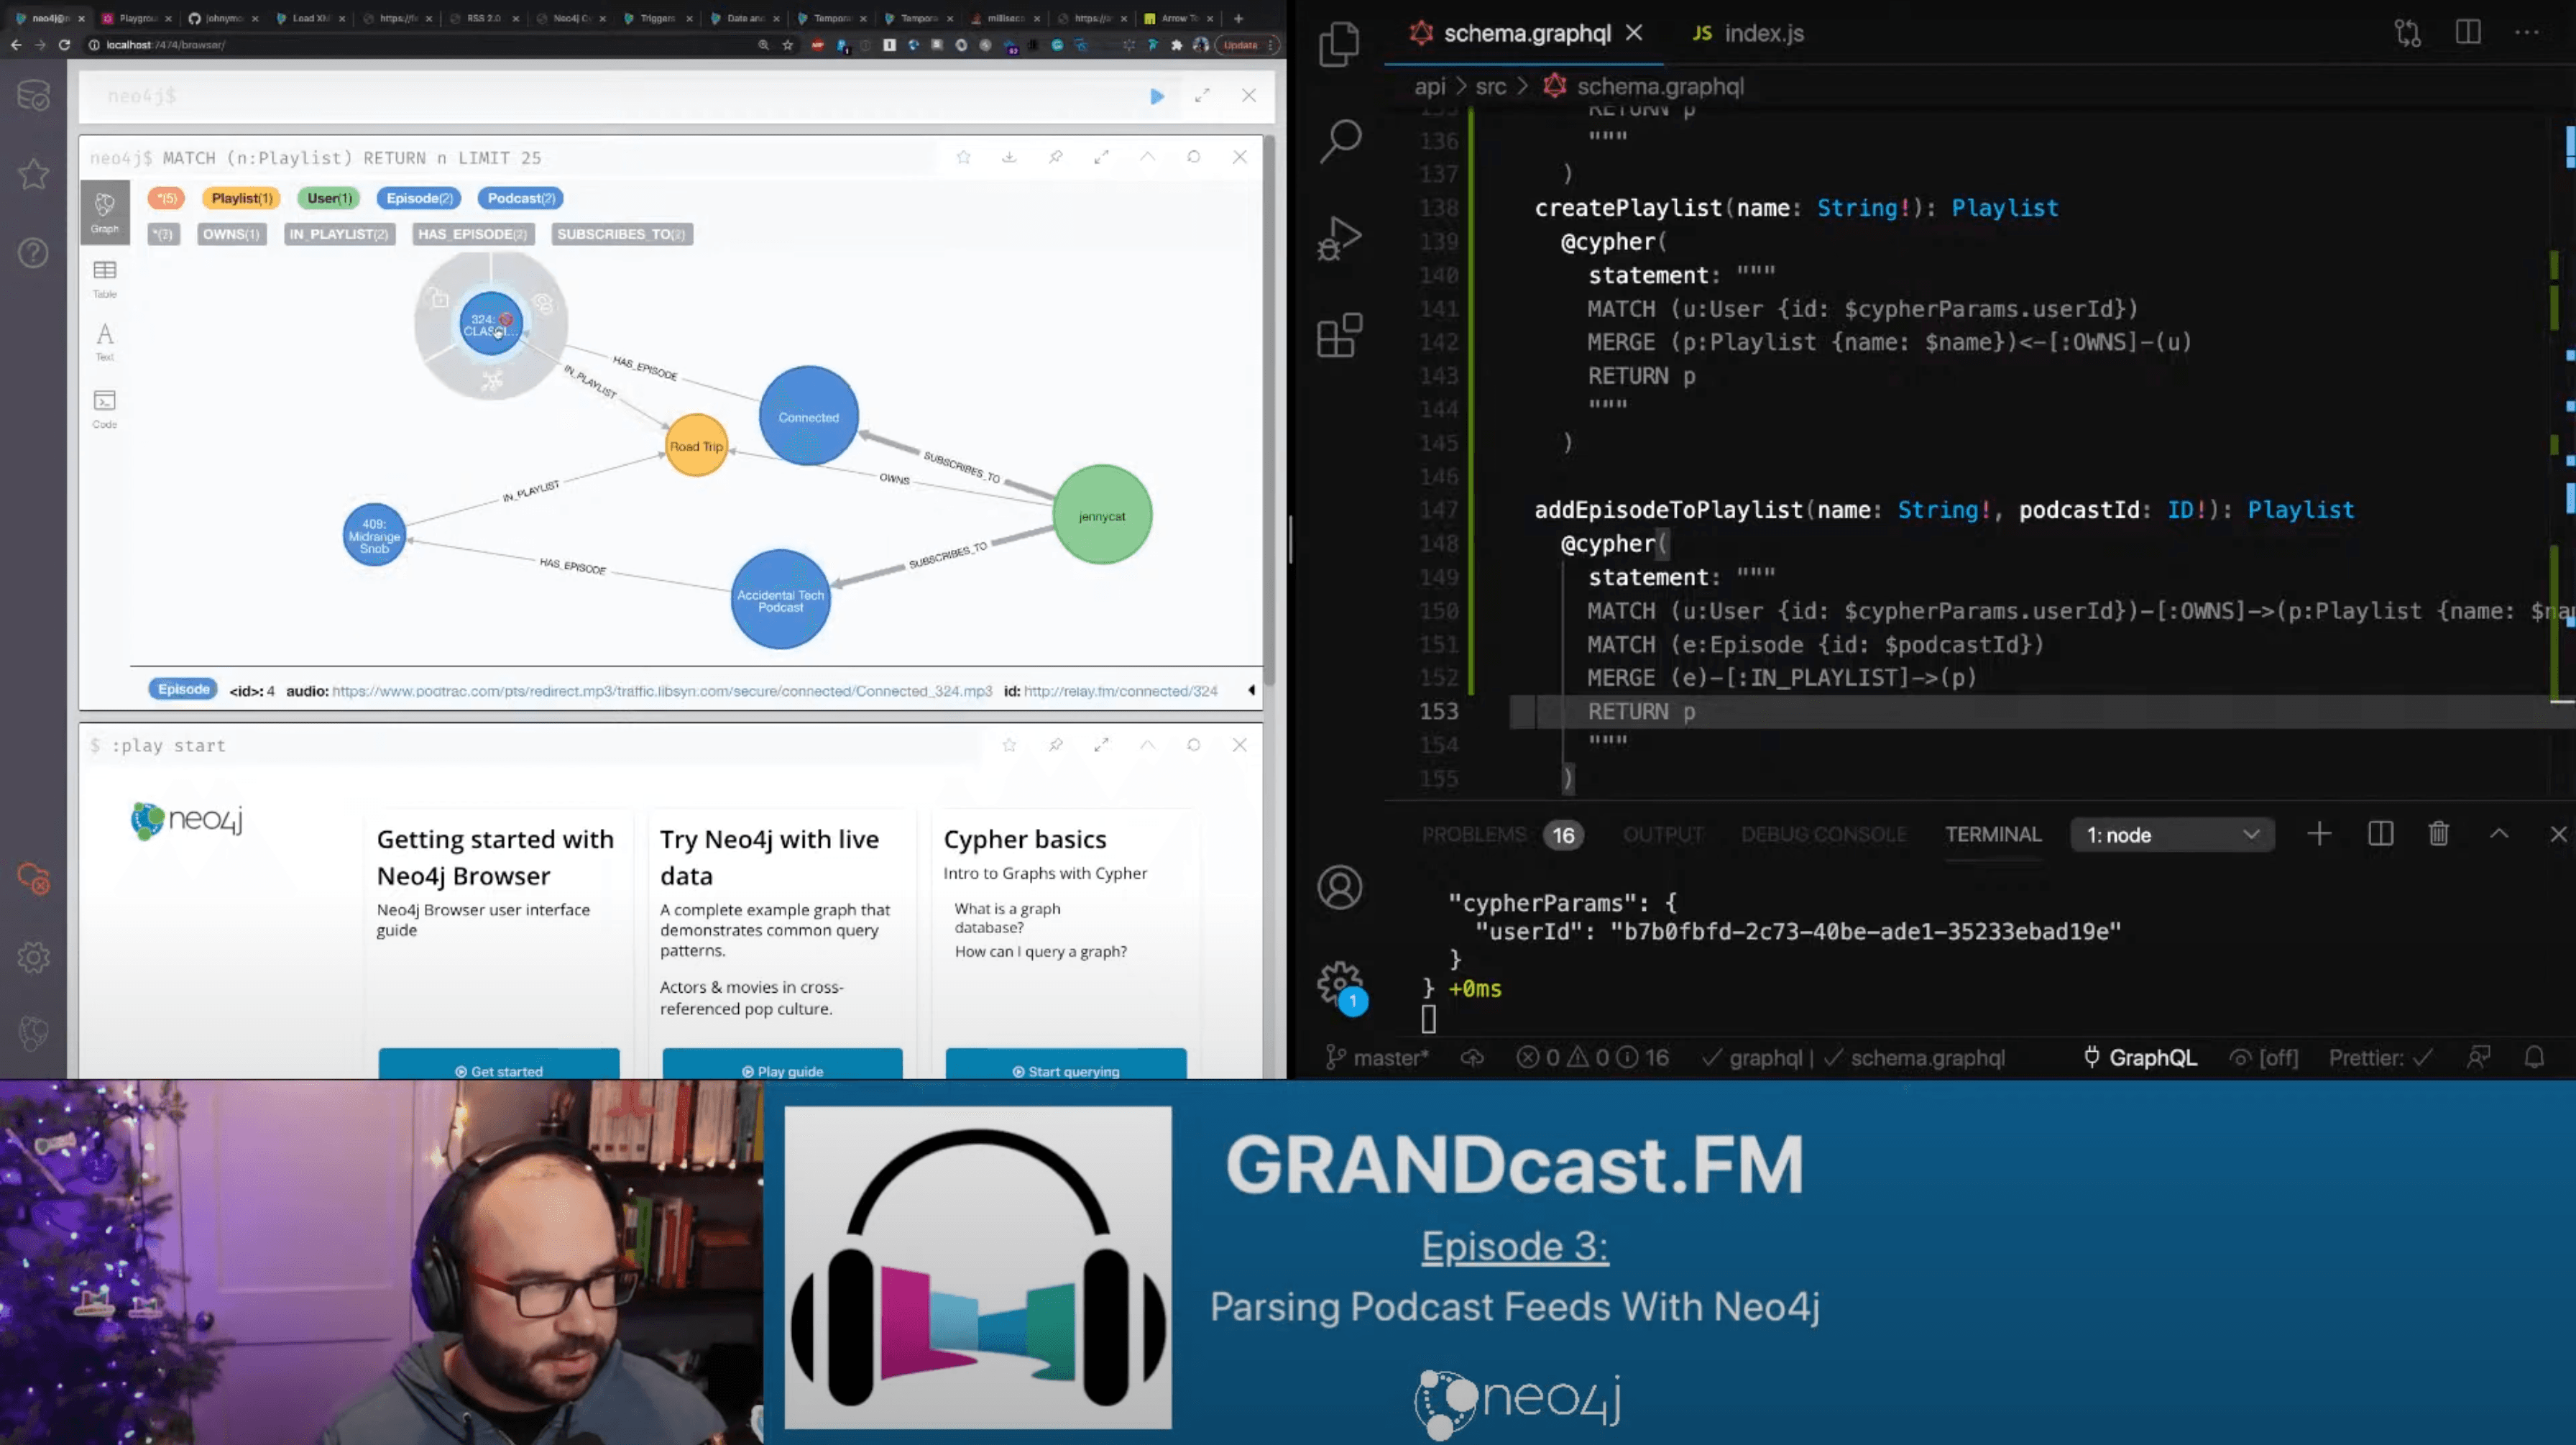This screenshot has height=1445, width=2576.
Task: Open the Connected_324.mp3 audio link
Action: tap(661, 691)
